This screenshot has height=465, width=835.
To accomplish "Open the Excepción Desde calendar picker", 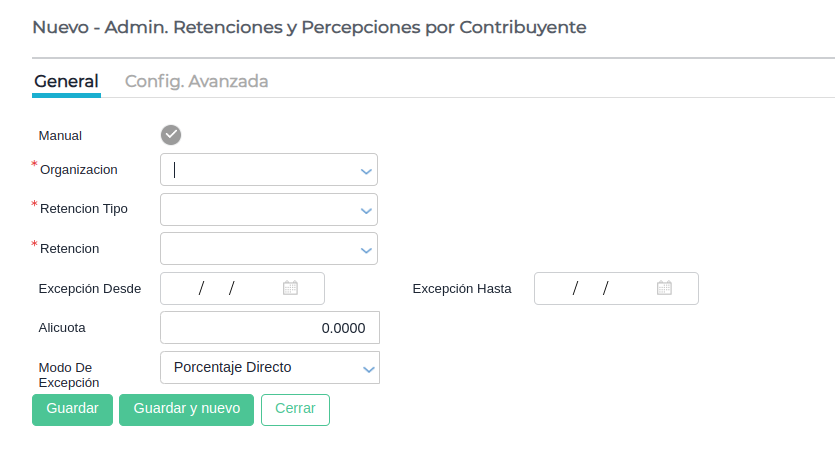I will [x=291, y=288].
